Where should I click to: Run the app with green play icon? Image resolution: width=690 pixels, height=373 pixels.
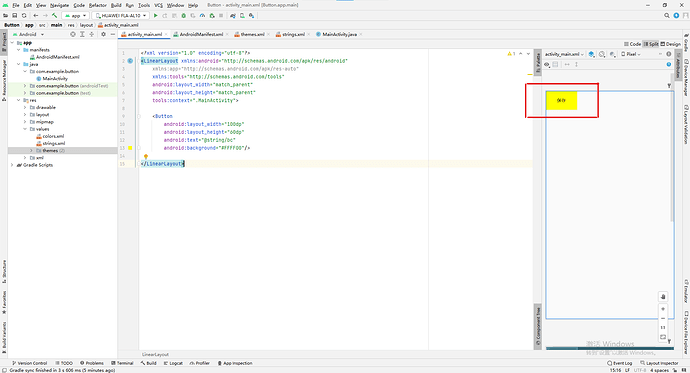click(x=155, y=15)
